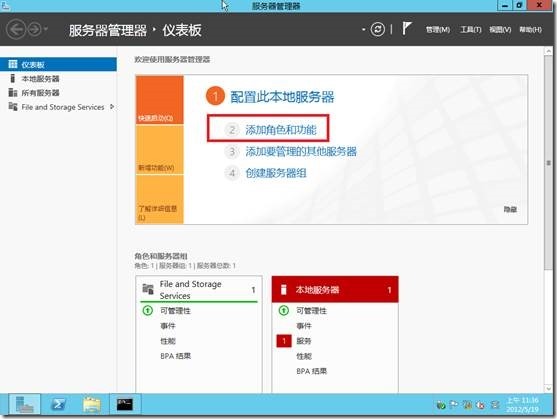The height and width of the screenshot is (419, 557).
Task: Click 隐藏 to hide welcome panel
Action: [510, 209]
